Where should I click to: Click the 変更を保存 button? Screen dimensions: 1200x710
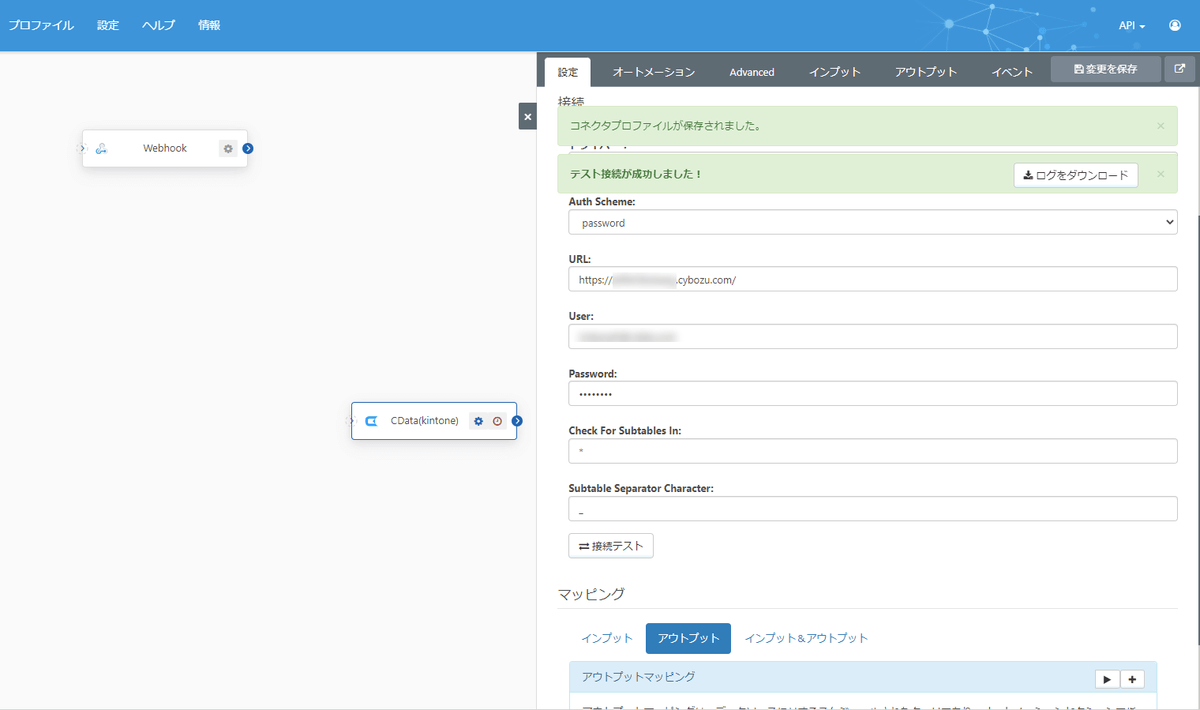point(1106,69)
